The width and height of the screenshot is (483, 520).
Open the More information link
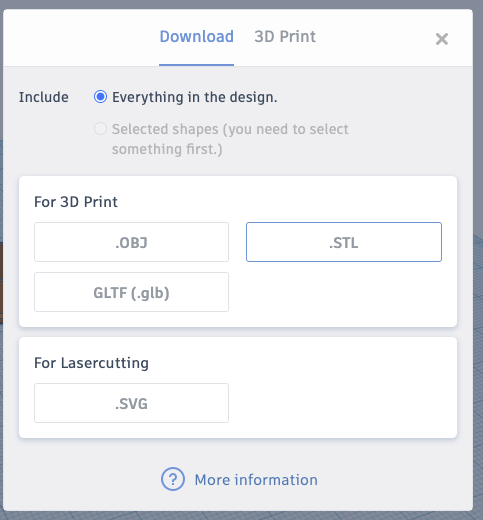[256, 480]
